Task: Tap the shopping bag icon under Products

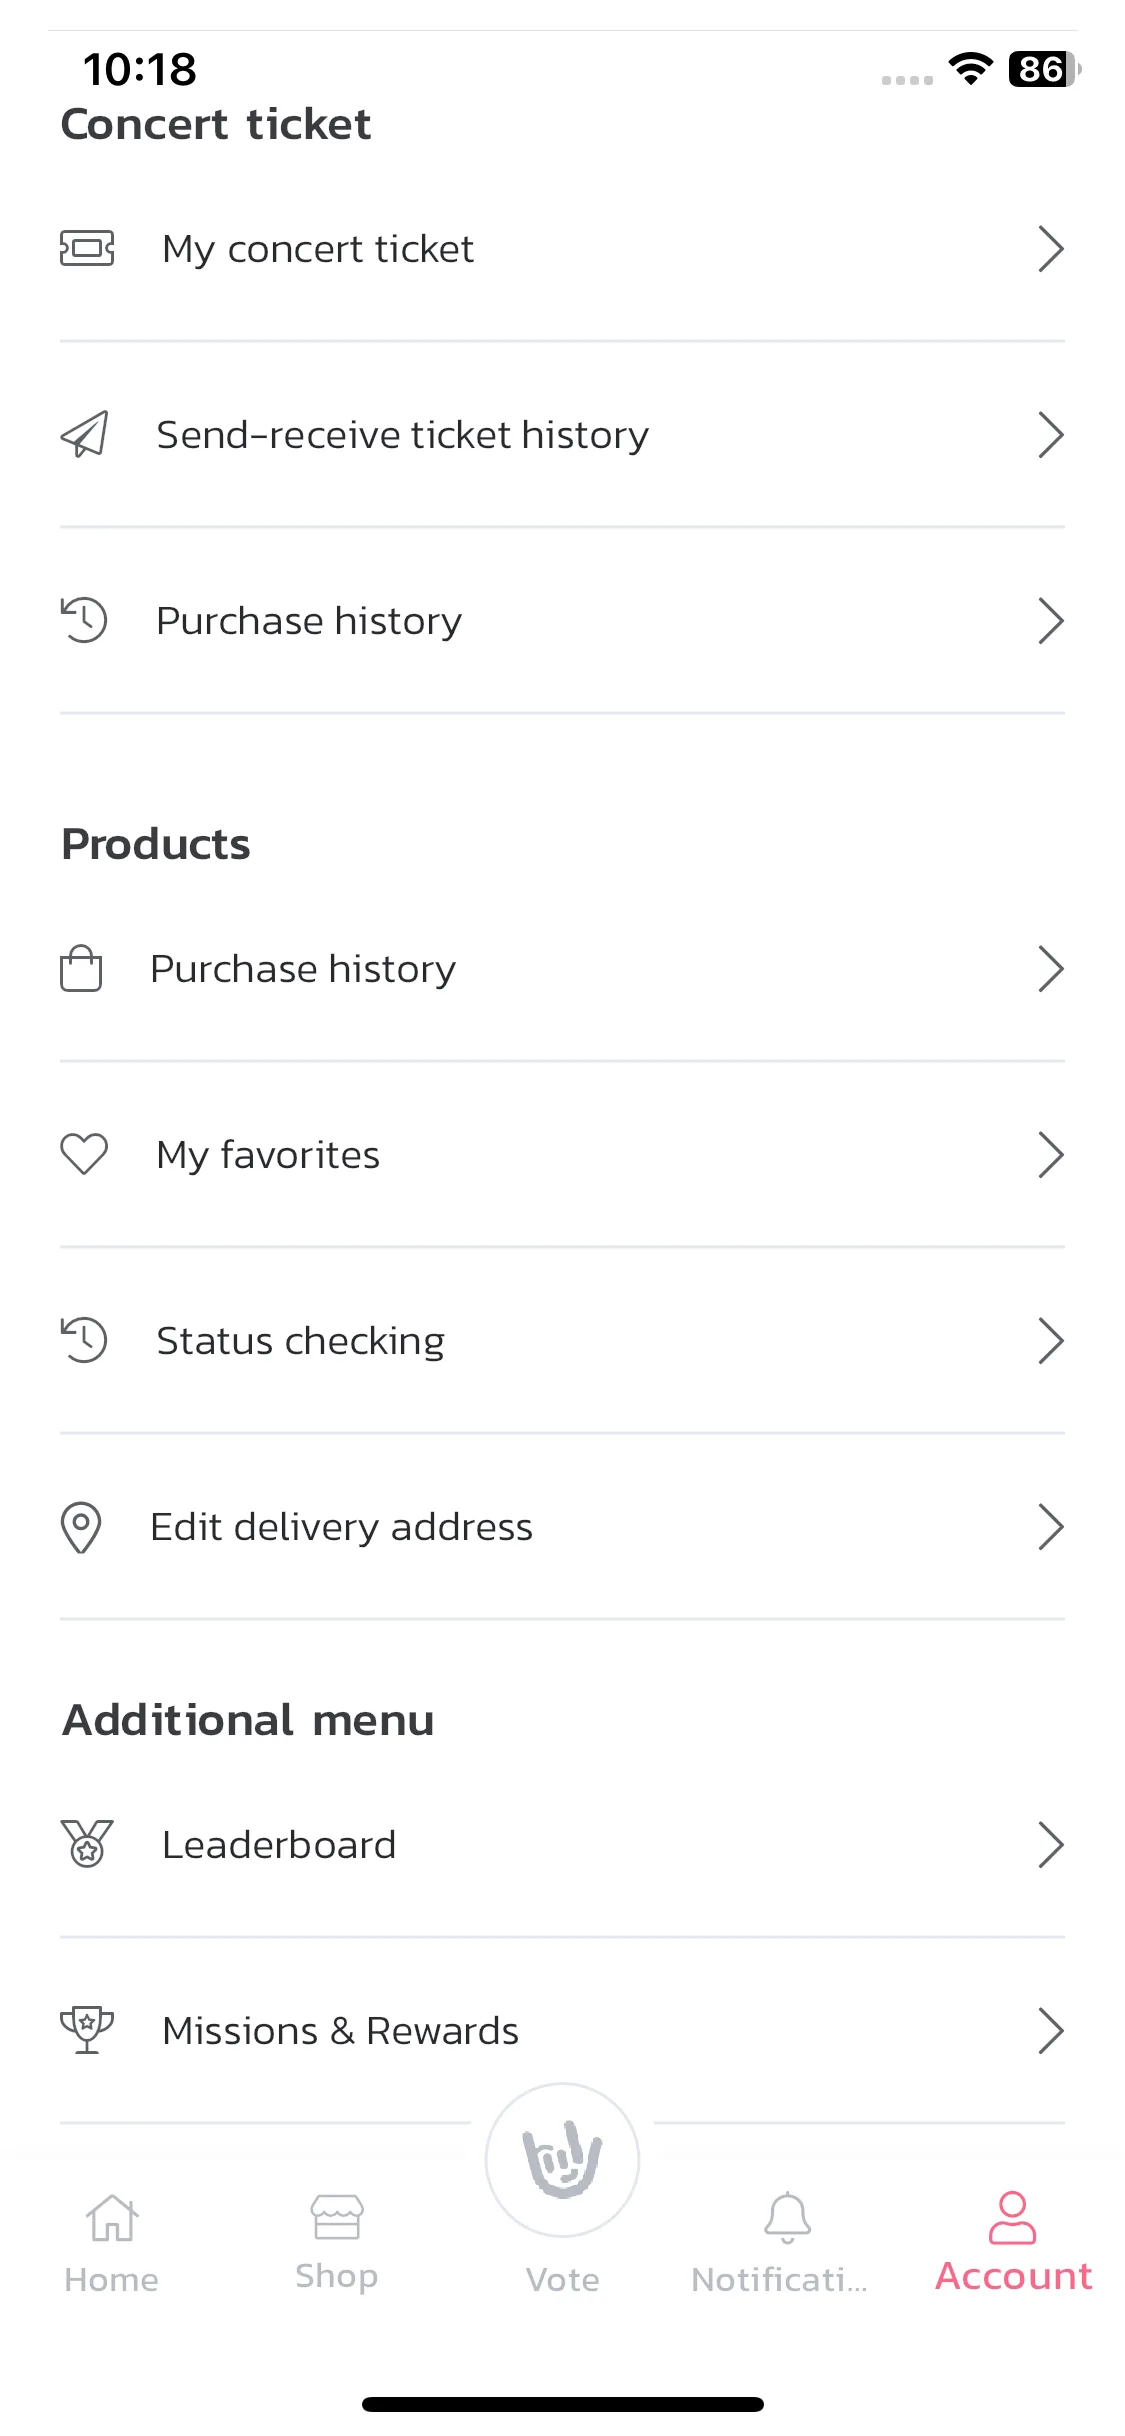Action: pyautogui.click(x=81, y=968)
